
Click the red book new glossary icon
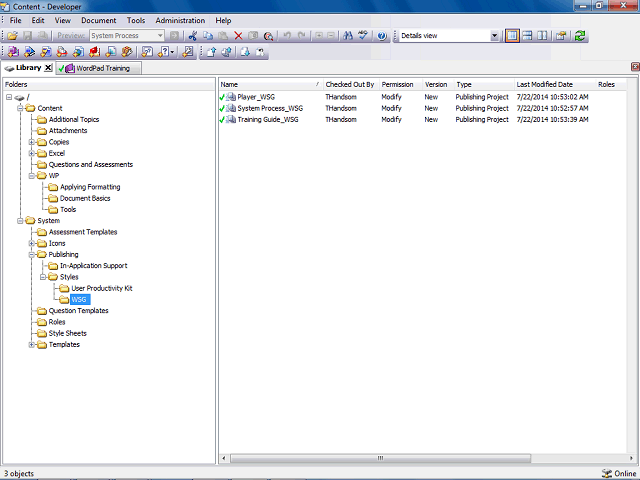(95, 52)
